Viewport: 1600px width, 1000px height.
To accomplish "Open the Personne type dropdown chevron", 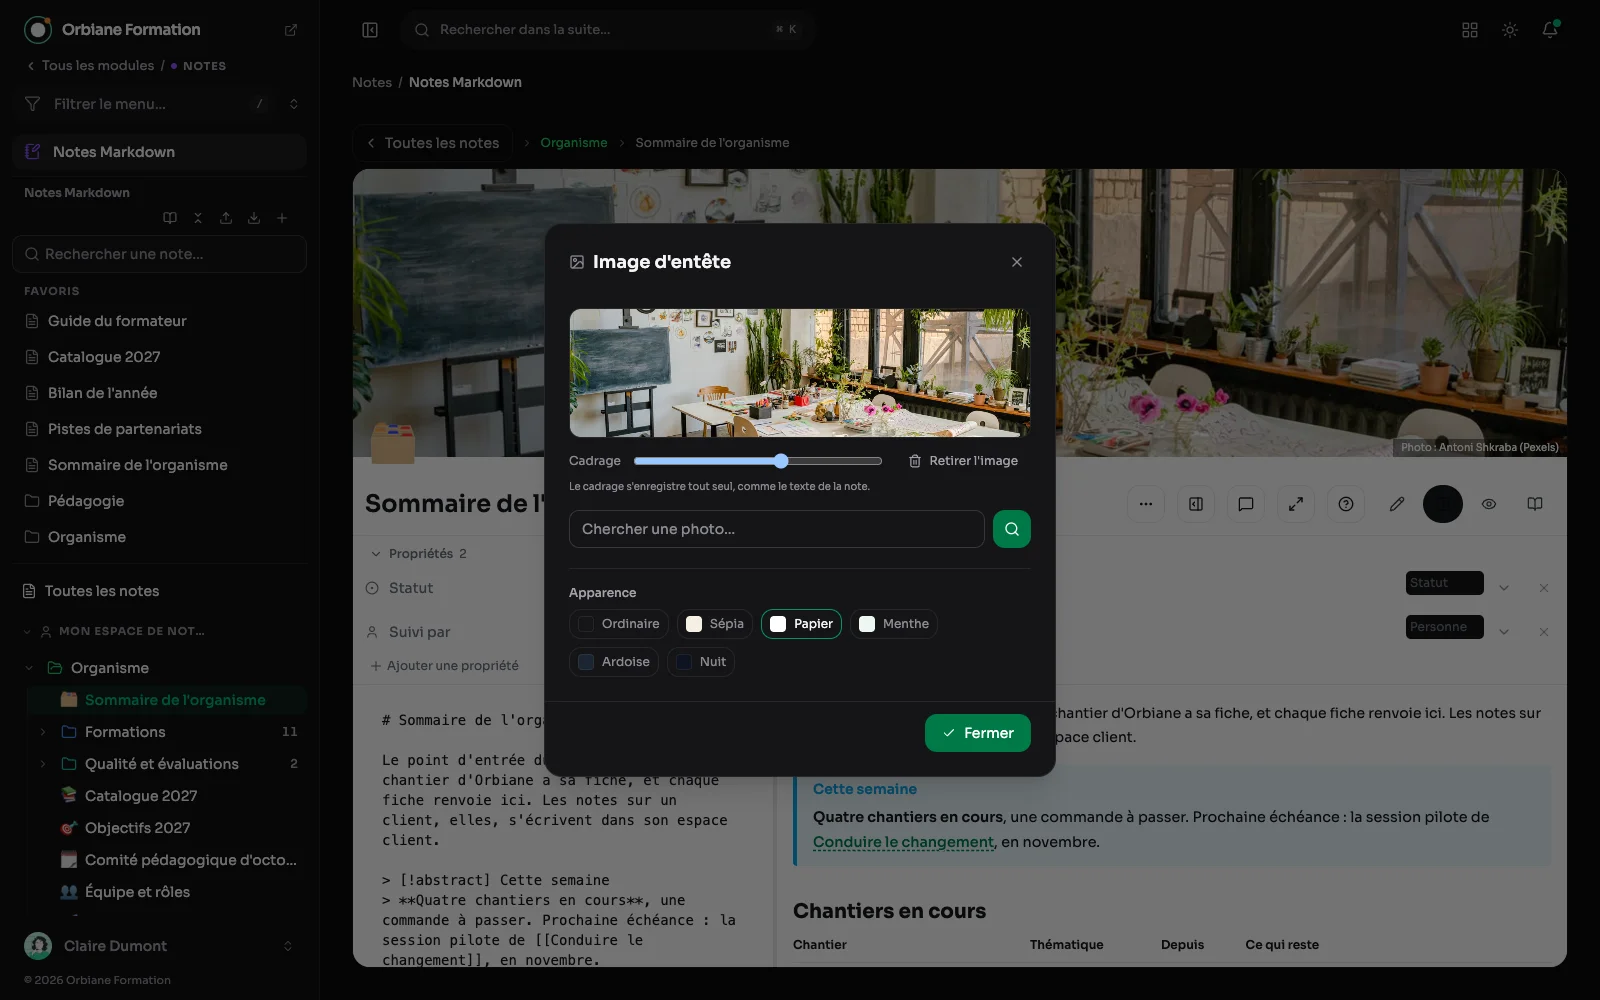I will pyautogui.click(x=1504, y=632).
